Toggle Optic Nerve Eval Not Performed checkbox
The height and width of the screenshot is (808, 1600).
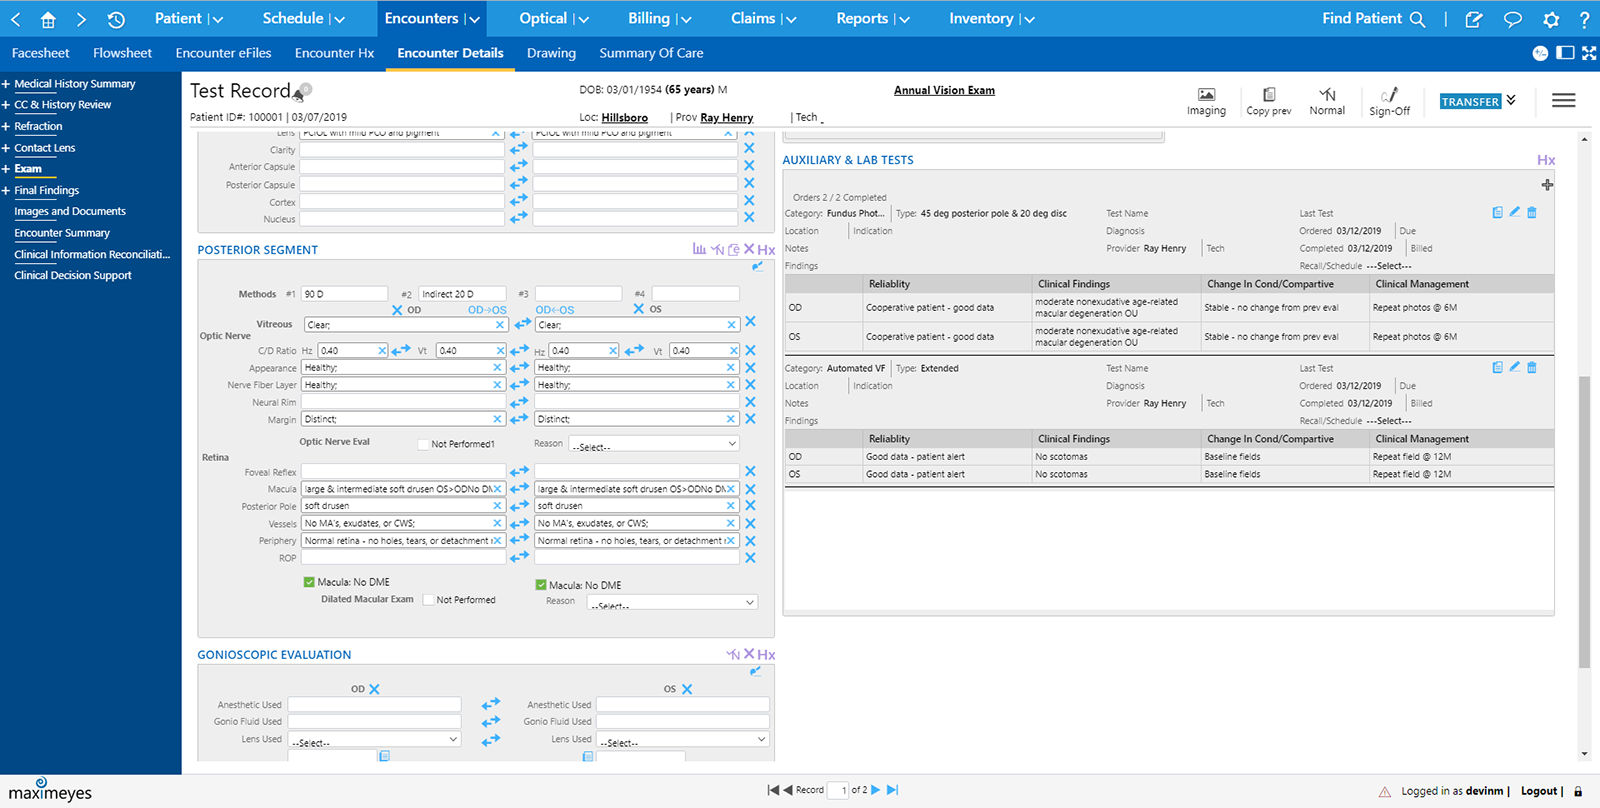click(x=423, y=444)
